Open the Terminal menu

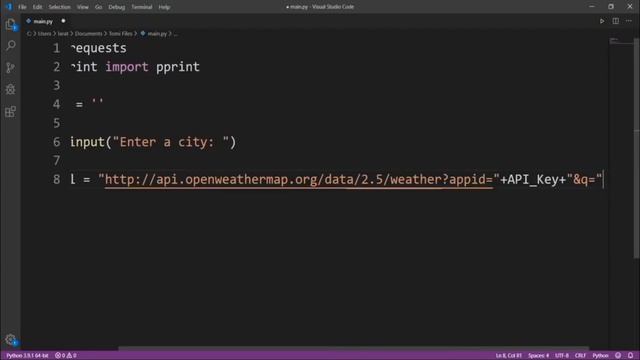[142, 7]
